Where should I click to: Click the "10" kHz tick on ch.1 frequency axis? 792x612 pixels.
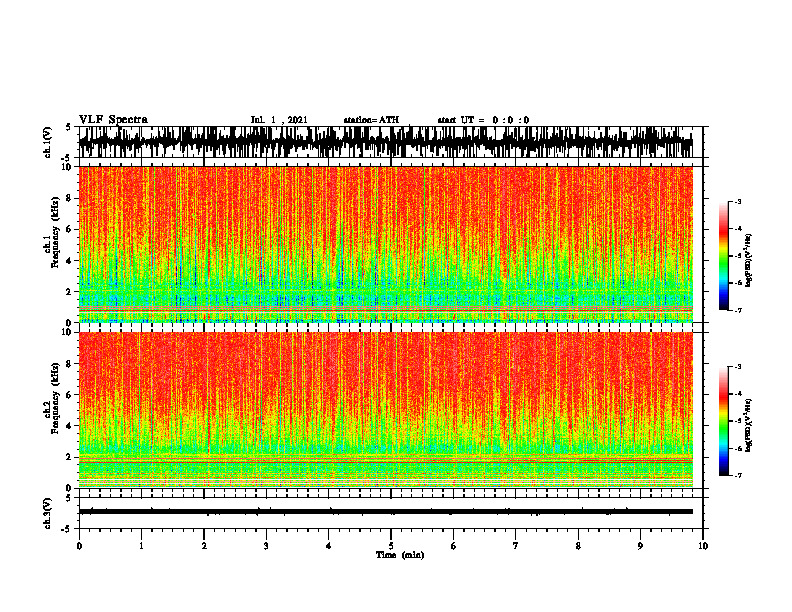click(68, 167)
